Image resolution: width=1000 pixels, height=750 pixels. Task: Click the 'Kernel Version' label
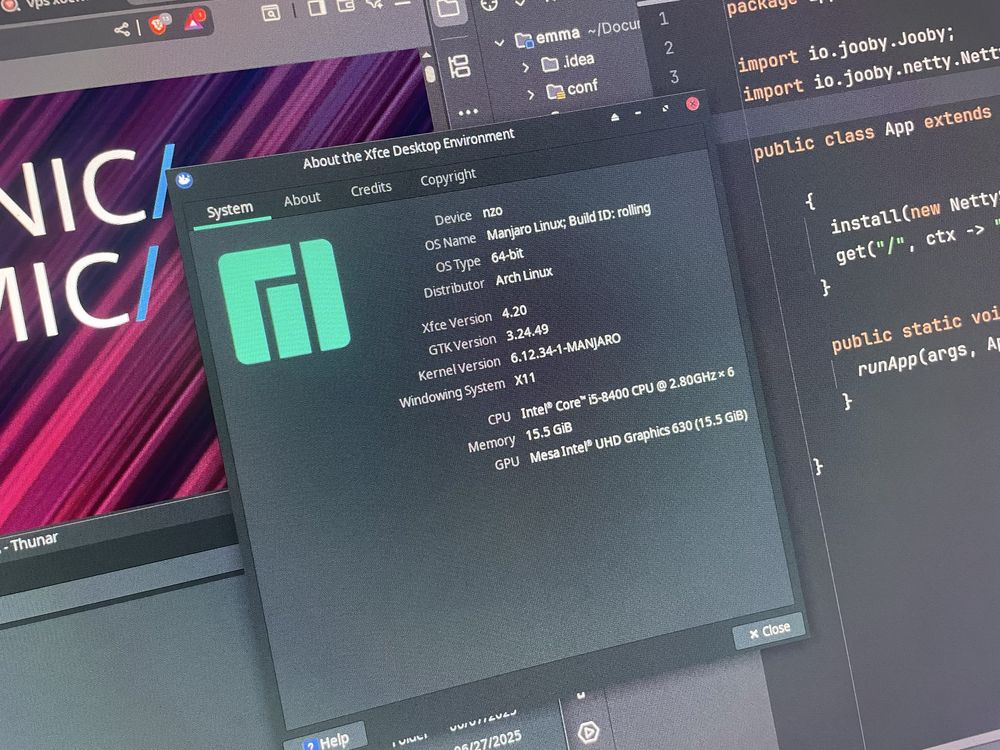point(459,368)
